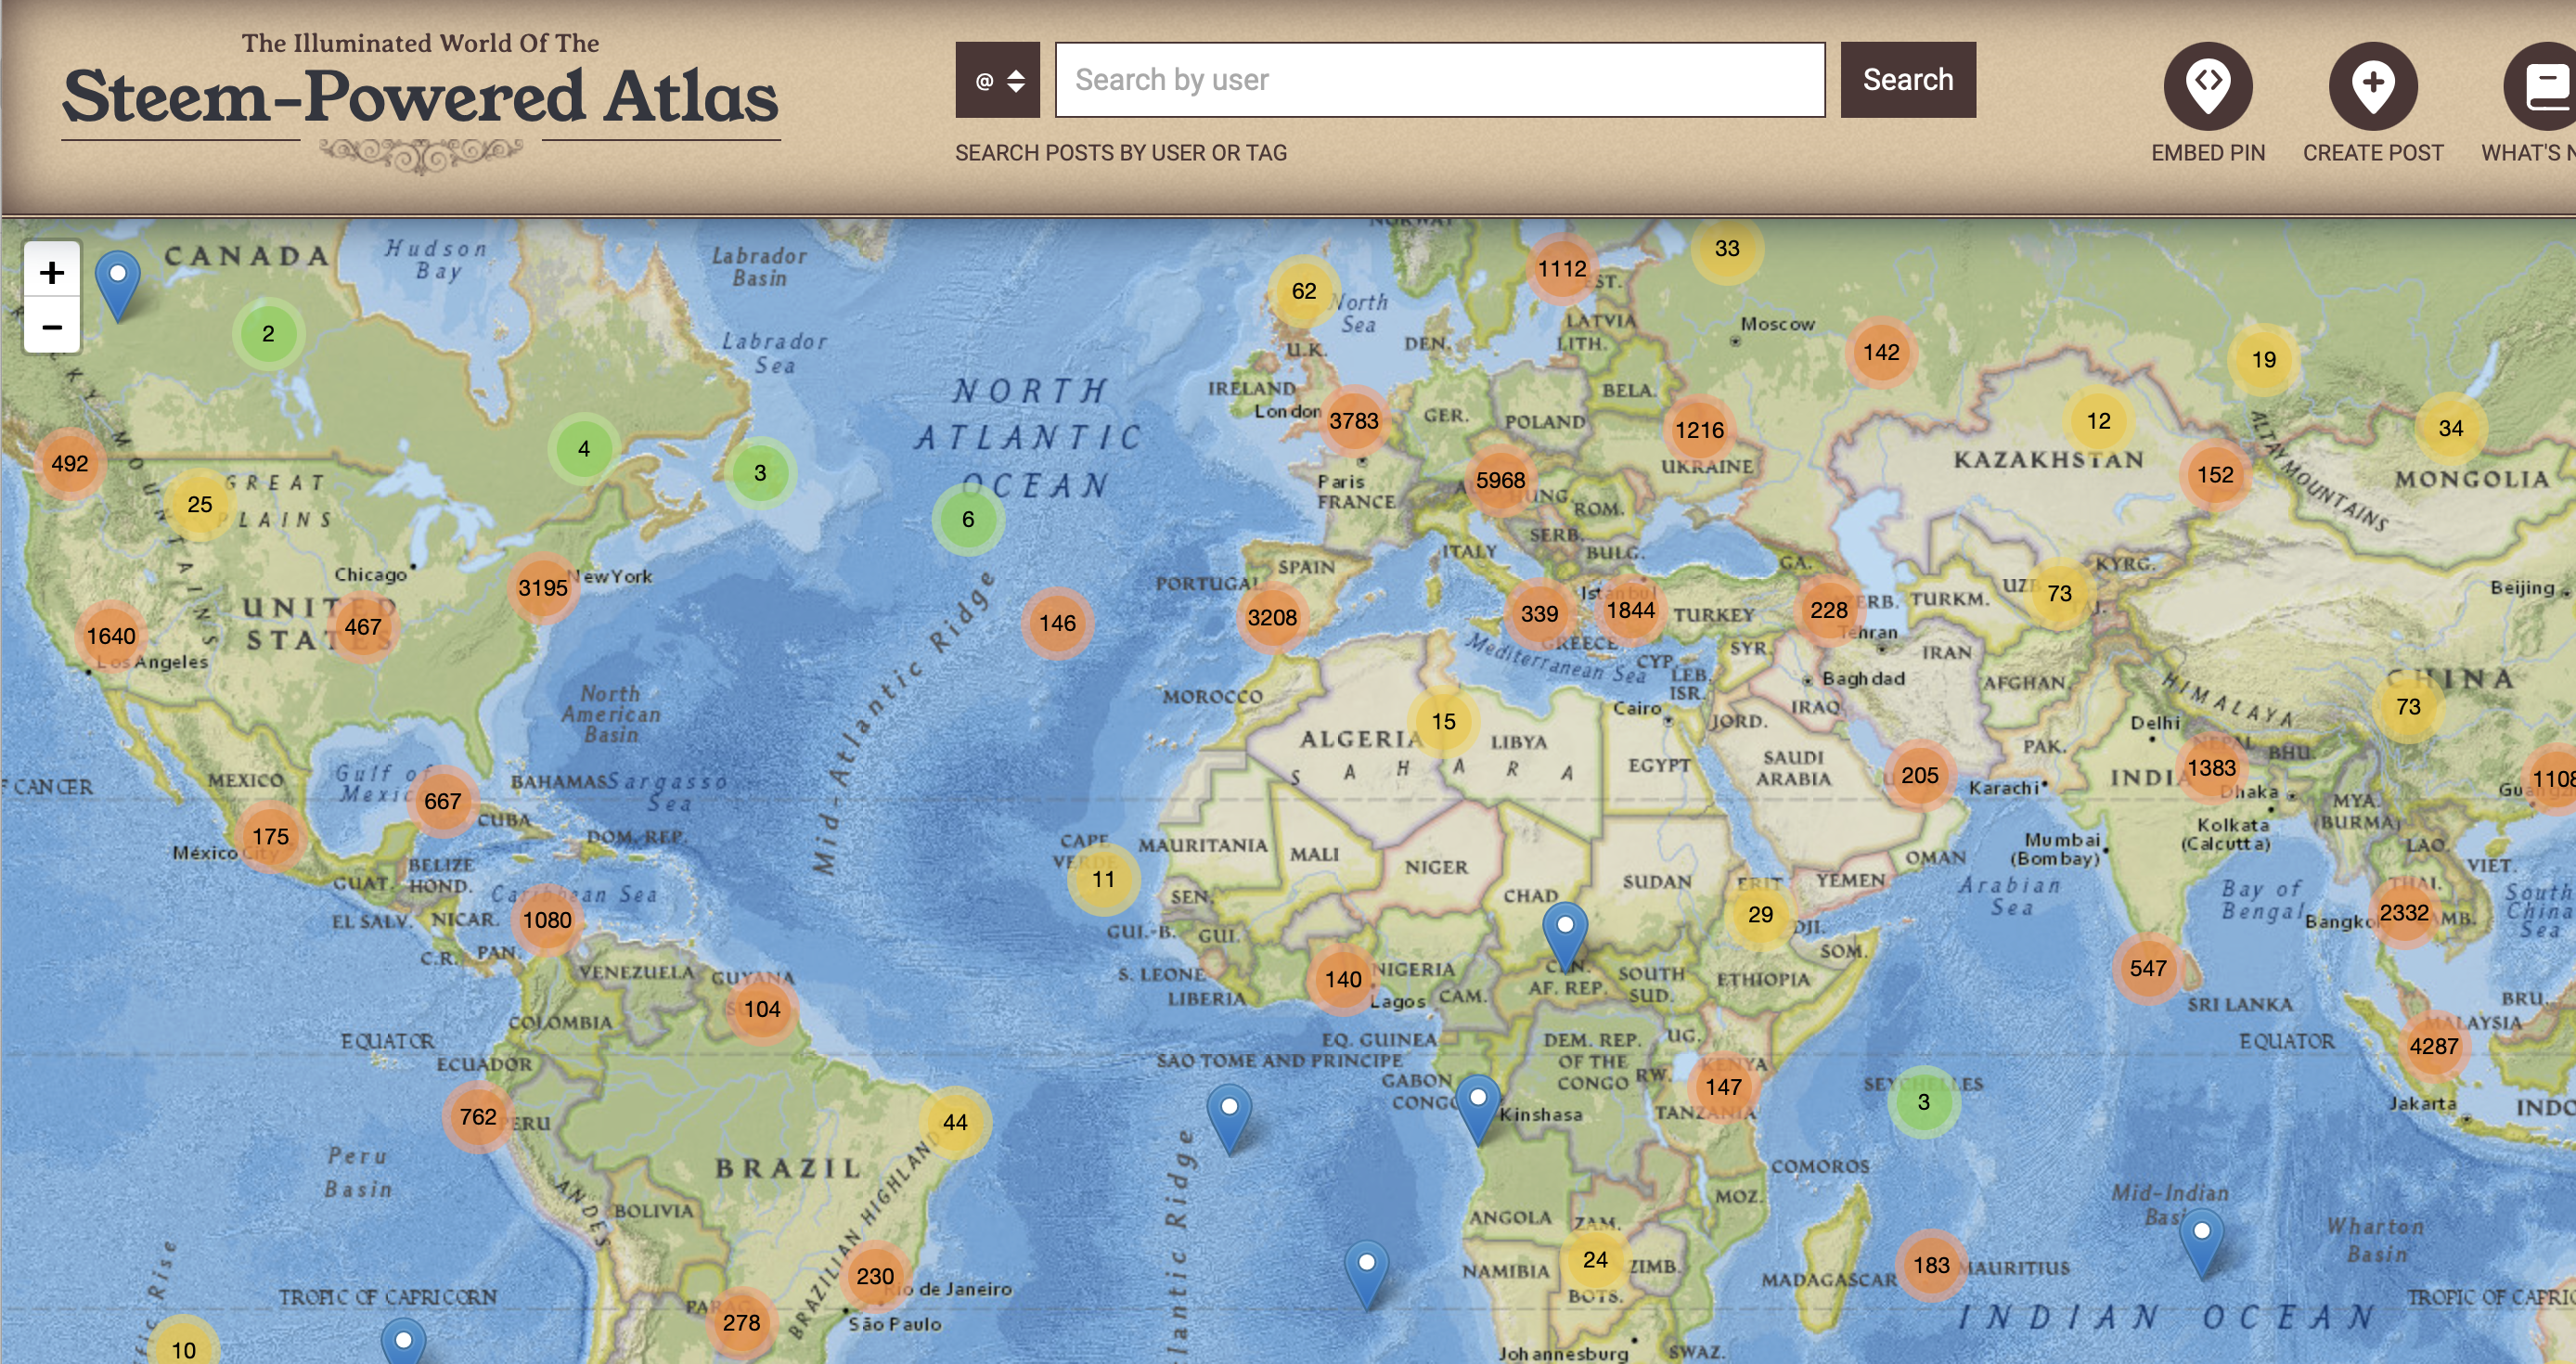Open the 33 cluster north of Moscow
The image size is (2576, 1364).
pos(1727,249)
